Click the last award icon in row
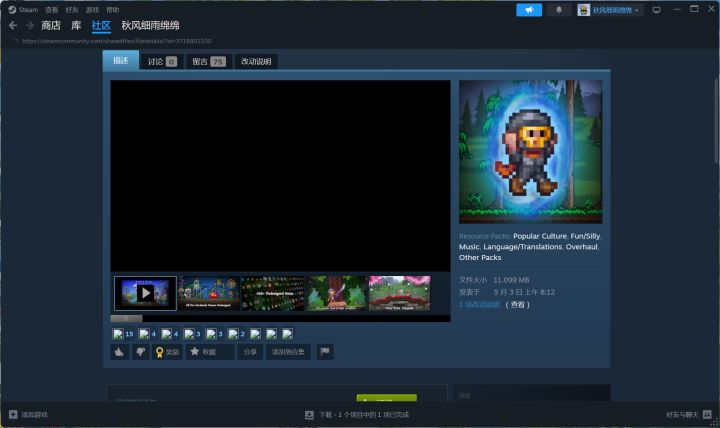 point(287,334)
